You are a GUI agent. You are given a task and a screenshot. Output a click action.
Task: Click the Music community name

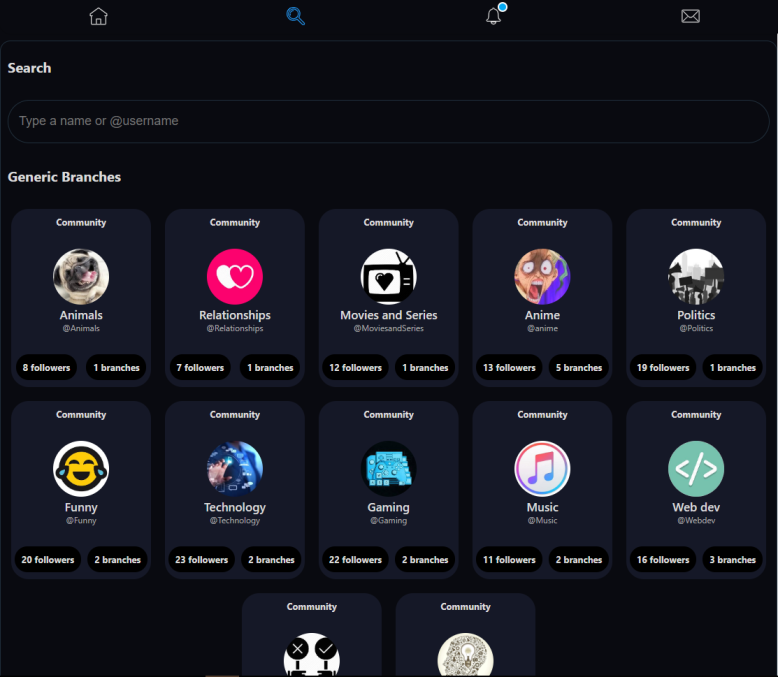tap(542, 507)
